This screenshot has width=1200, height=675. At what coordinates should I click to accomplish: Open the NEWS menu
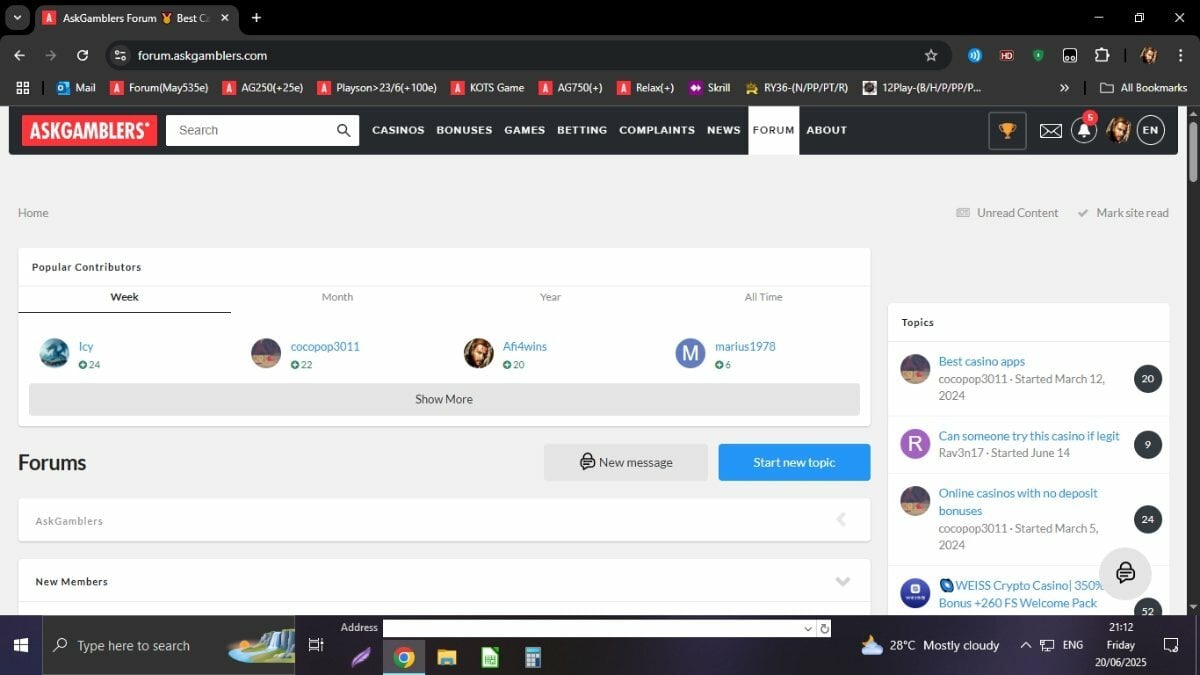(x=724, y=130)
